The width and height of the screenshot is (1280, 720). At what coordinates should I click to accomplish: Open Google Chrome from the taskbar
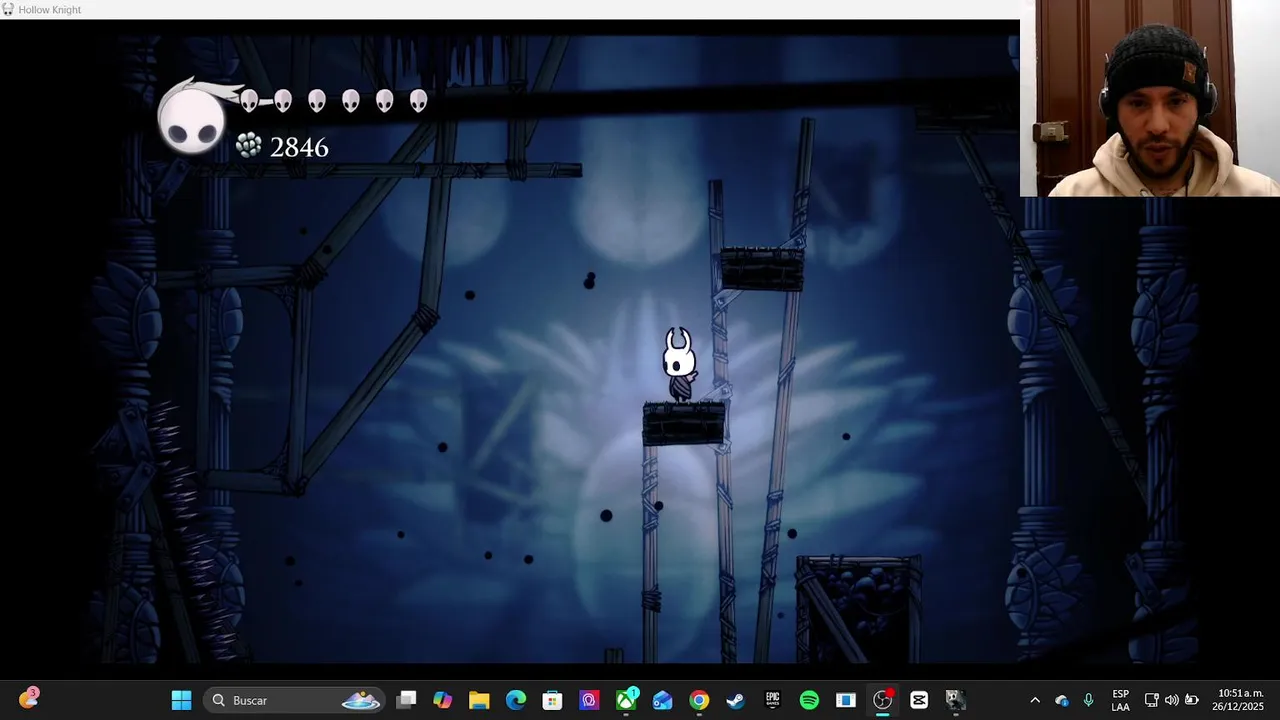point(699,700)
